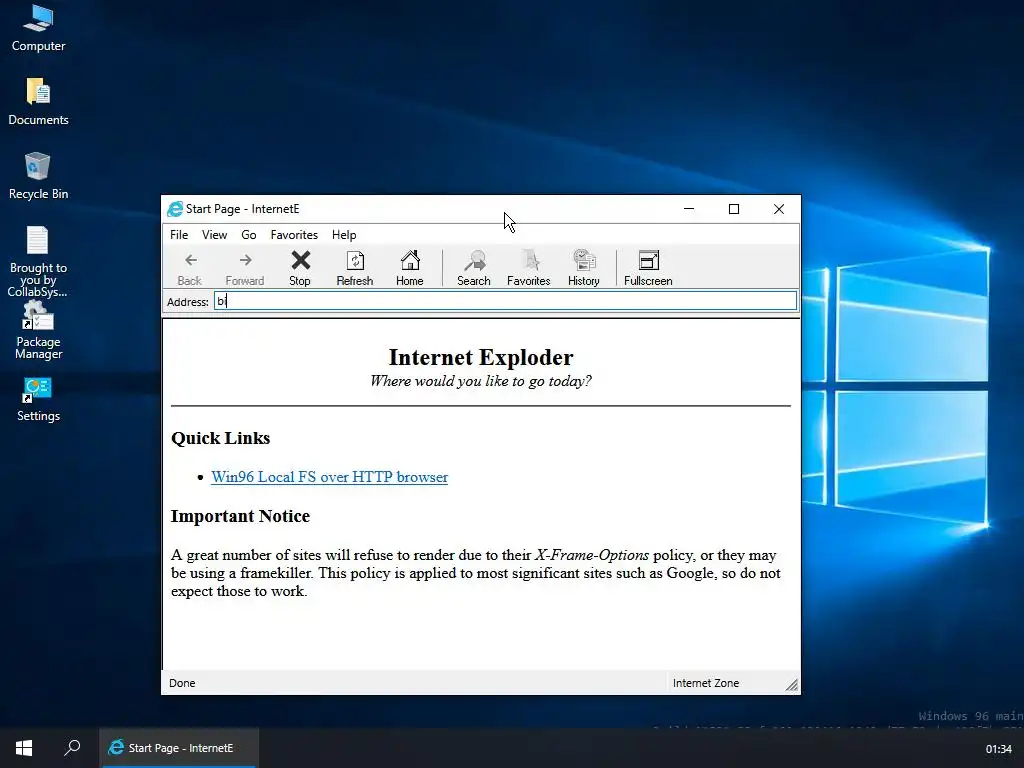The width and height of the screenshot is (1024, 768).
Task: Open the Favorites menu in menu bar
Action: pyautogui.click(x=294, y=235)
